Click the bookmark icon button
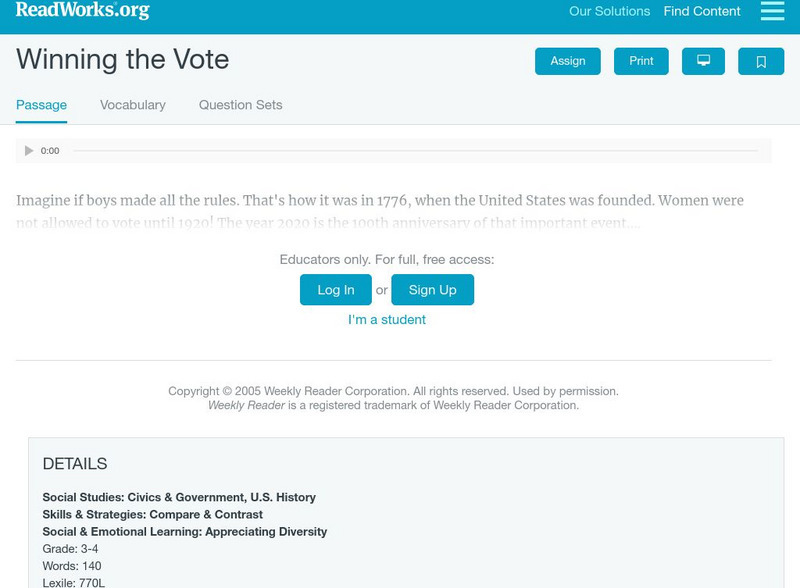 [x=761, y=61]
